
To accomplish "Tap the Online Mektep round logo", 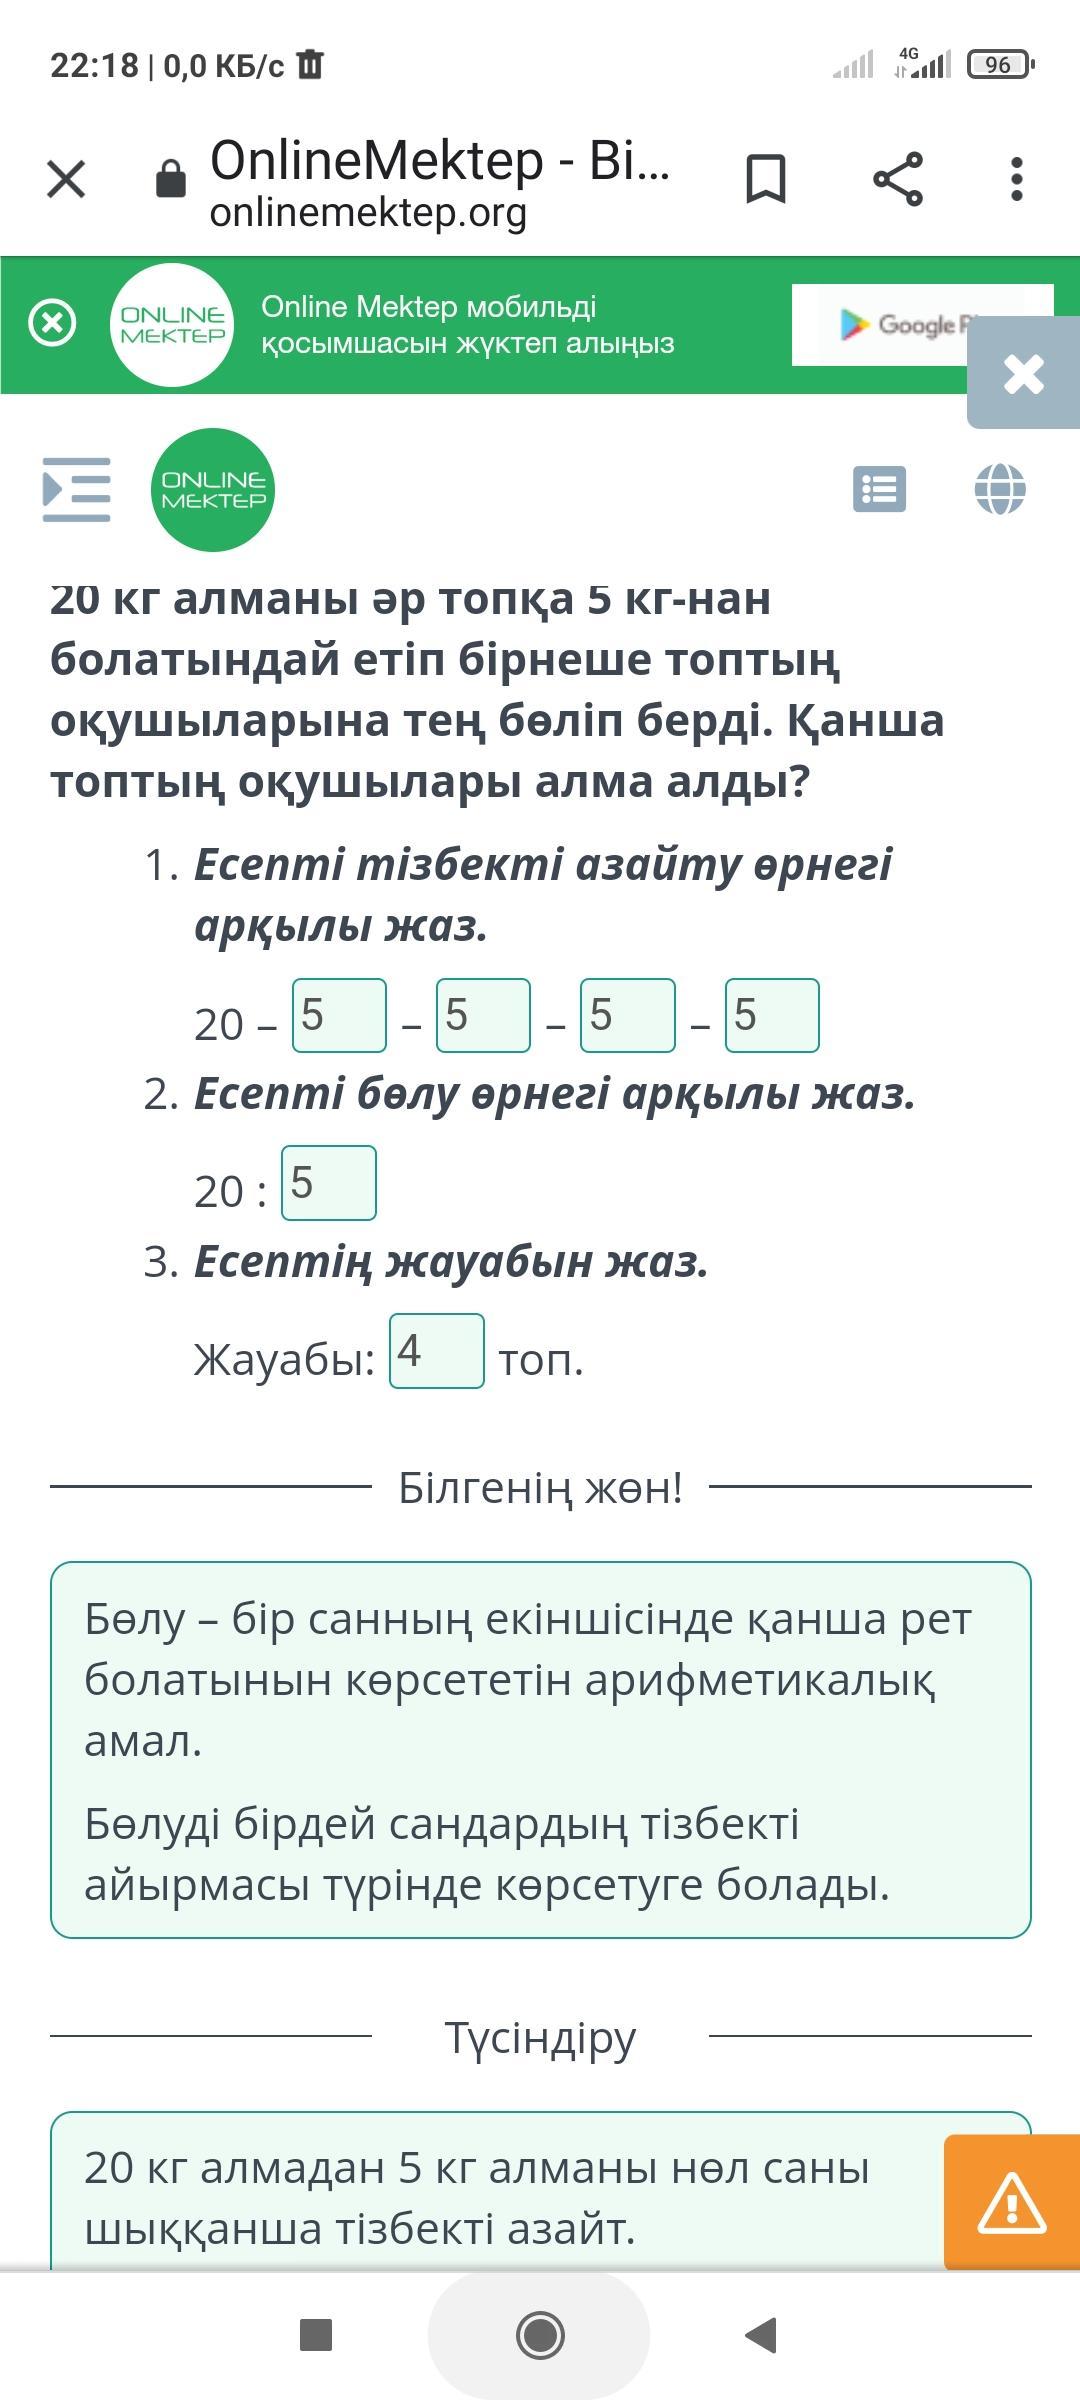I will [213, 490].
